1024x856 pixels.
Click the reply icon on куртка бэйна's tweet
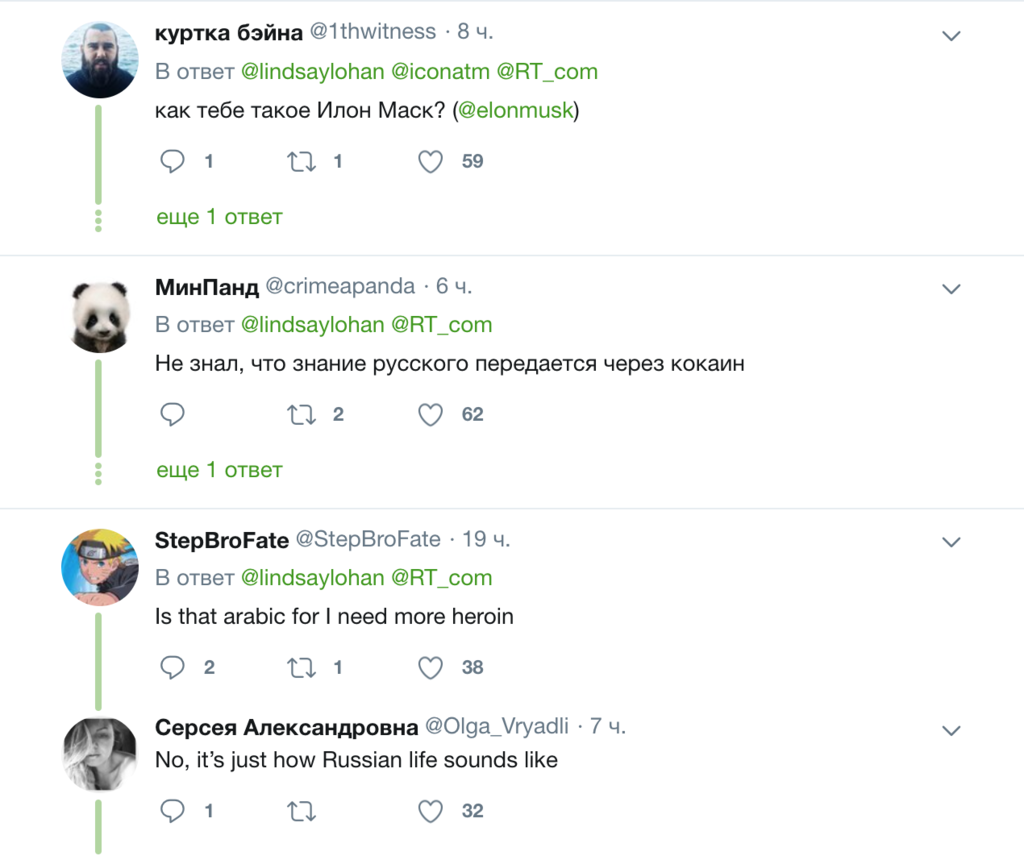pyautogui.click(x=172, y=161)
